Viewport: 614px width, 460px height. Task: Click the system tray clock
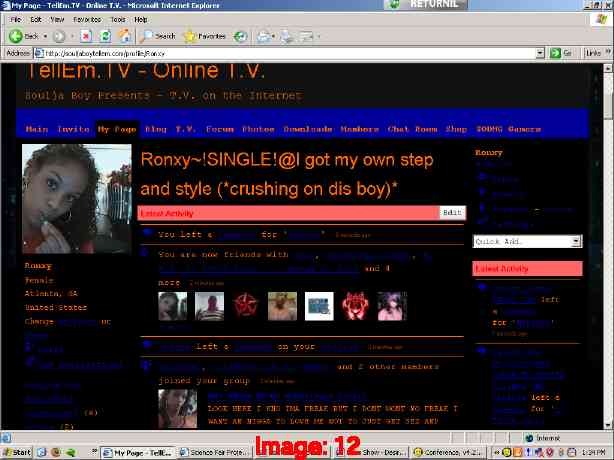tap(594, 453)
